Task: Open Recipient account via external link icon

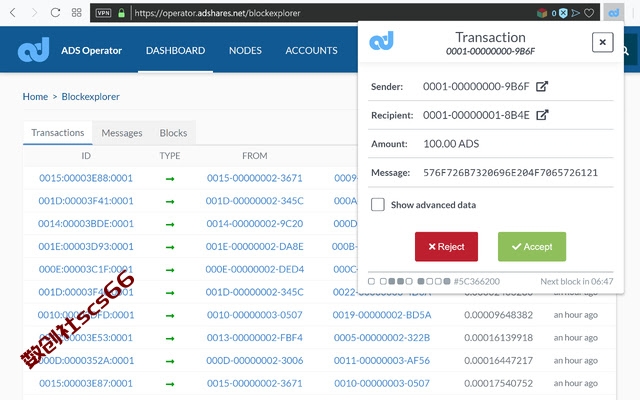Action: [x=542, y=115]
